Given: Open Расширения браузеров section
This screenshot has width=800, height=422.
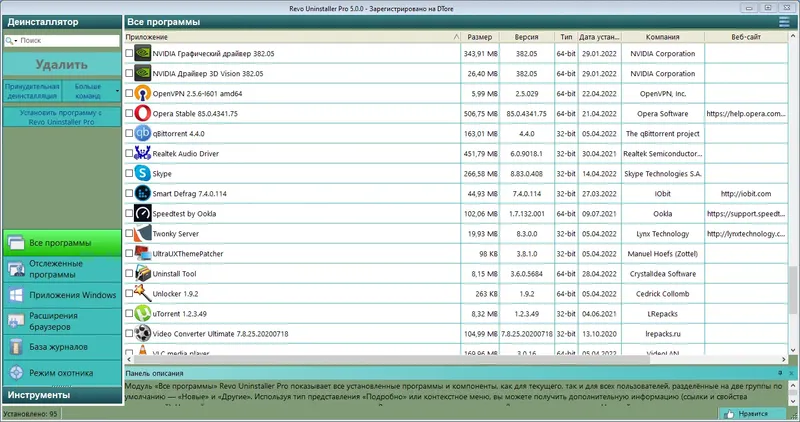Looking at the screenshot, I should point(62,321).
